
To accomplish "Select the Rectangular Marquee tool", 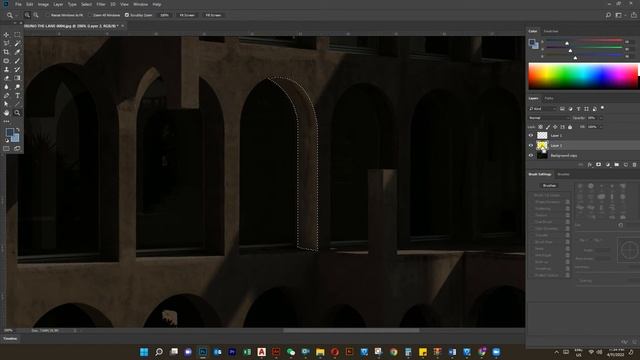I will [x=17, y=35].
